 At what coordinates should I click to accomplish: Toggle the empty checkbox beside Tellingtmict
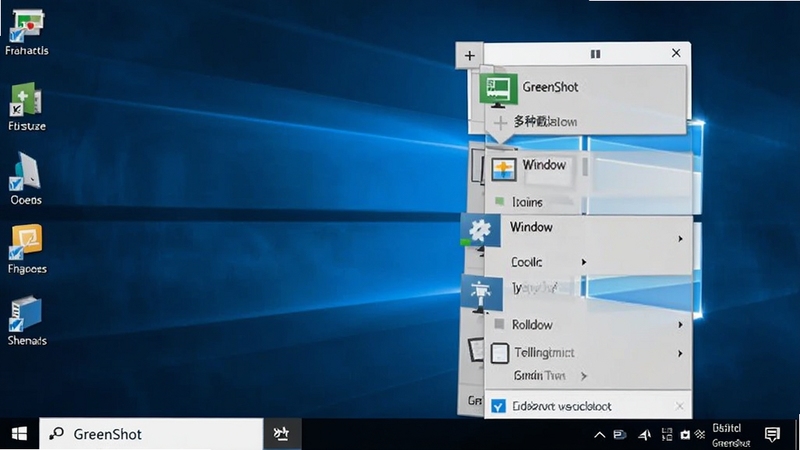tap(499, 353)
